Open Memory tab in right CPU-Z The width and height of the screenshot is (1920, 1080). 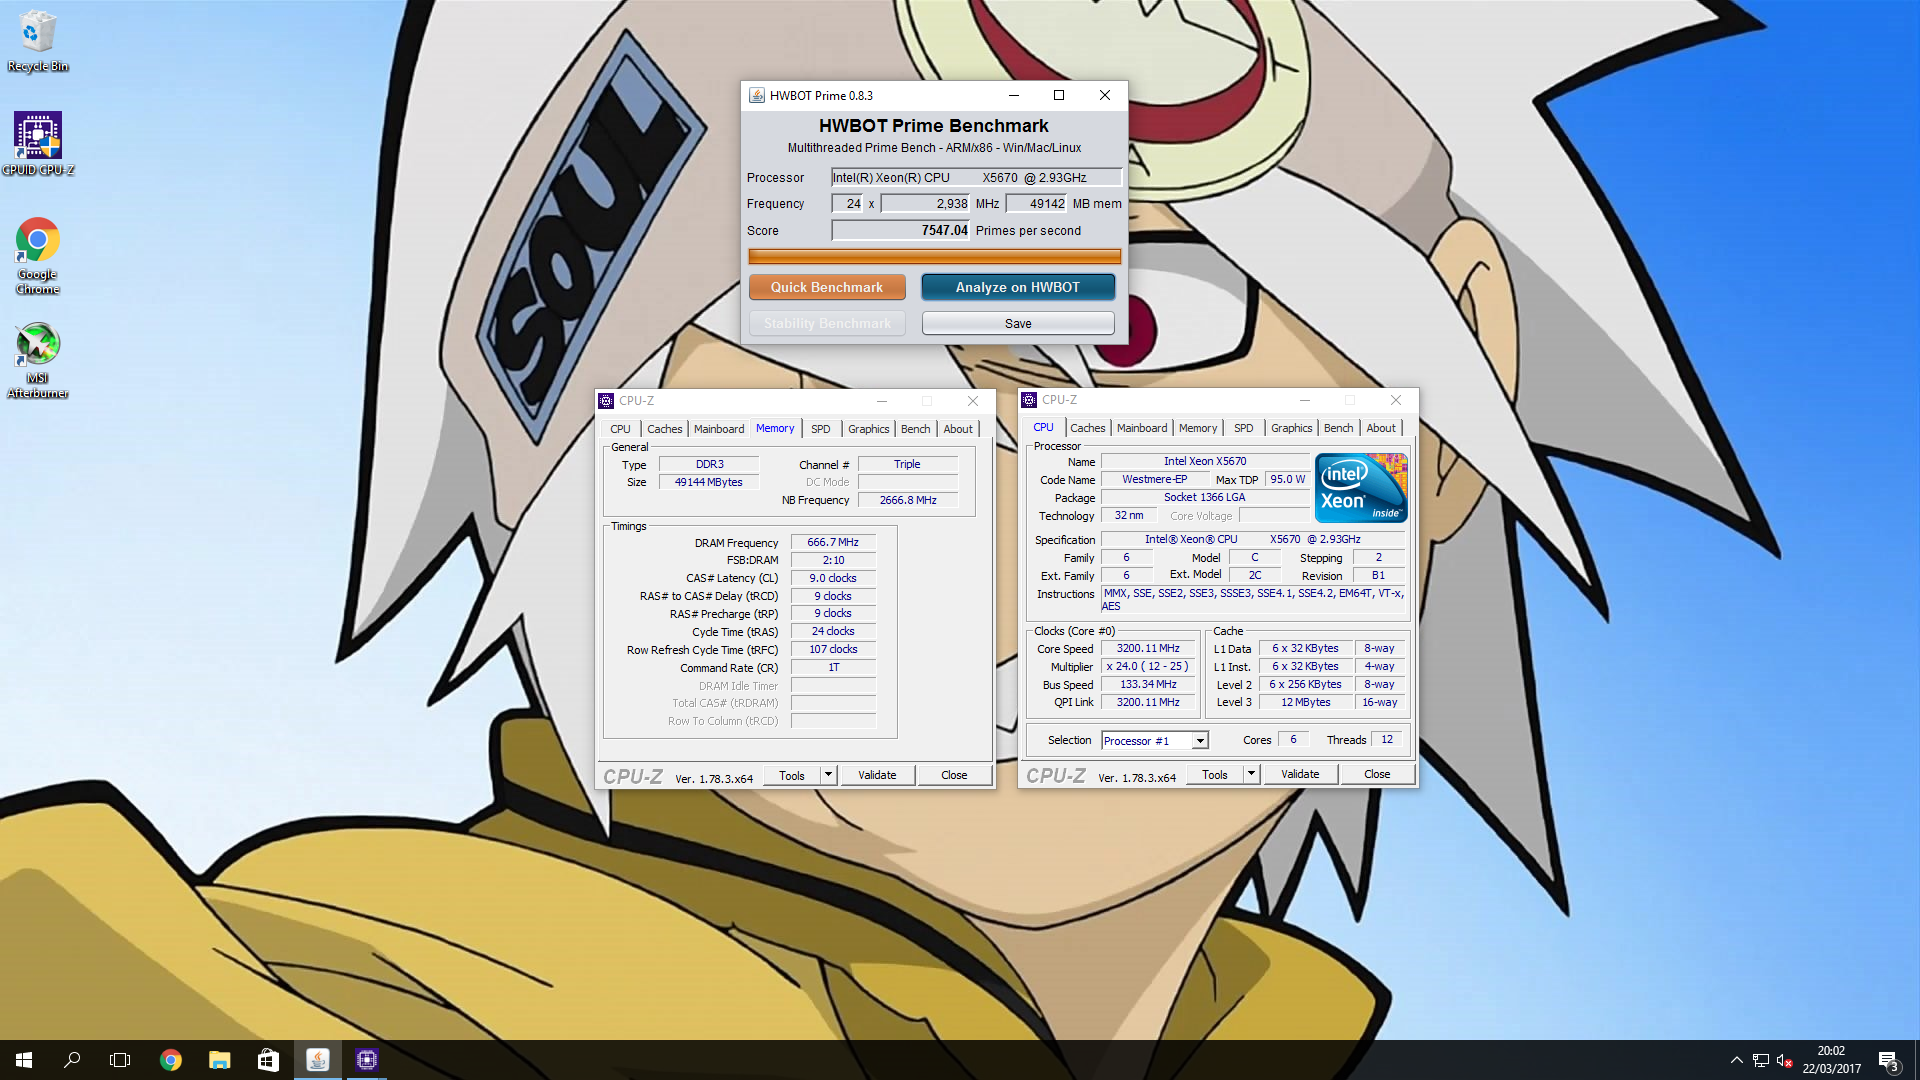[x=1198, y=428]
